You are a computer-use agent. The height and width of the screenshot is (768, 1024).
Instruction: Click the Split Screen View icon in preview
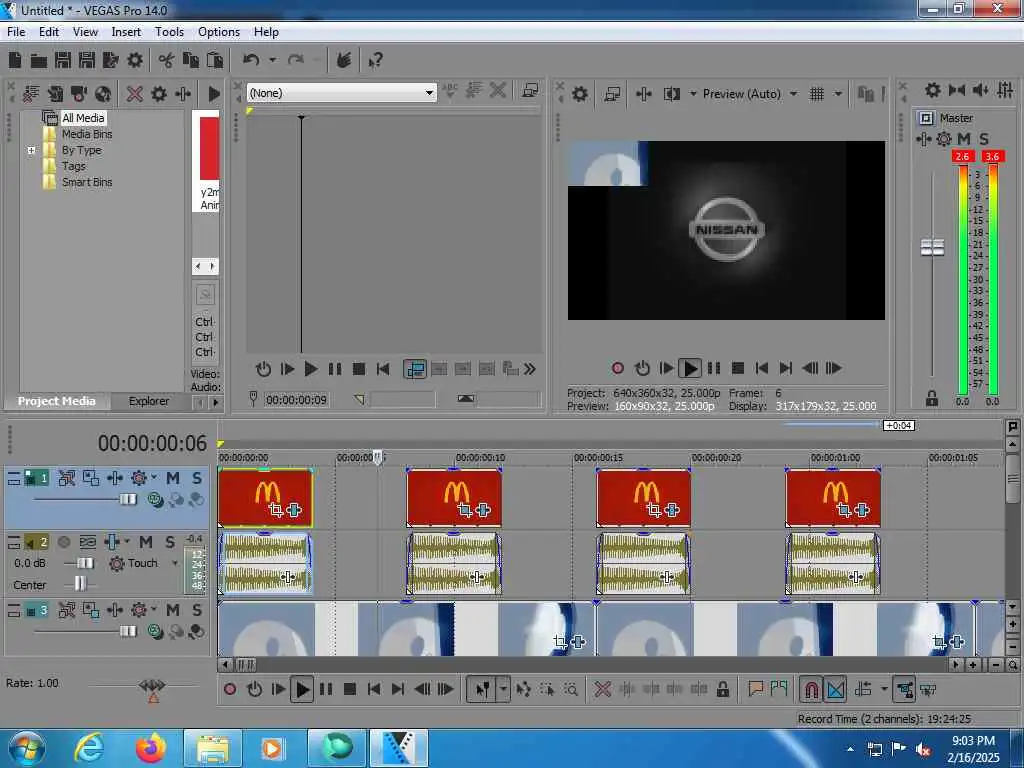click(x=671, y=94)
